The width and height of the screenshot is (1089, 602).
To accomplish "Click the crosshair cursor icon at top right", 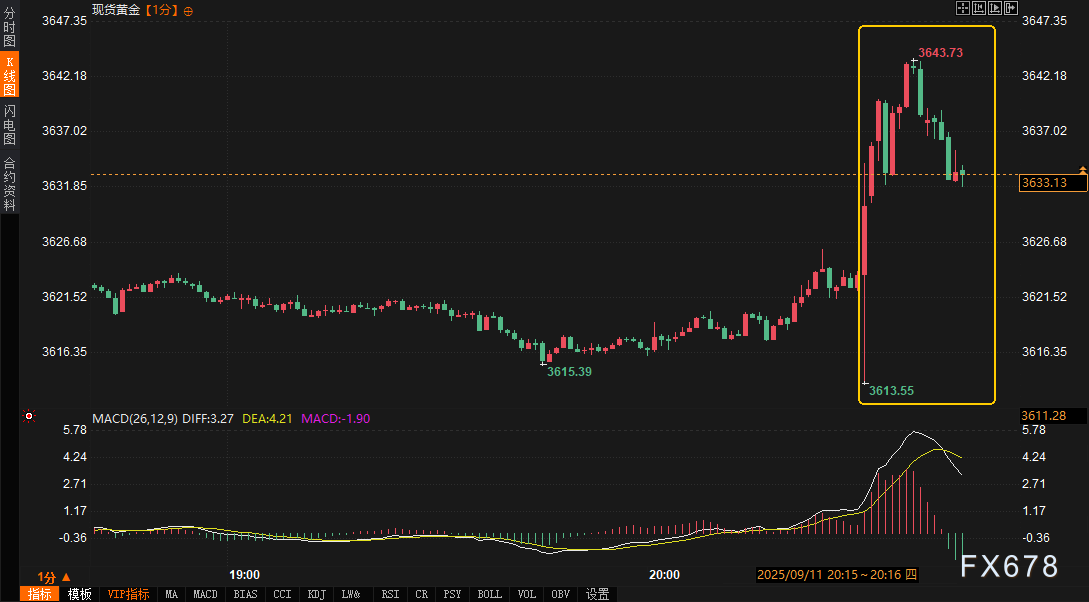I will coord(963,8).
